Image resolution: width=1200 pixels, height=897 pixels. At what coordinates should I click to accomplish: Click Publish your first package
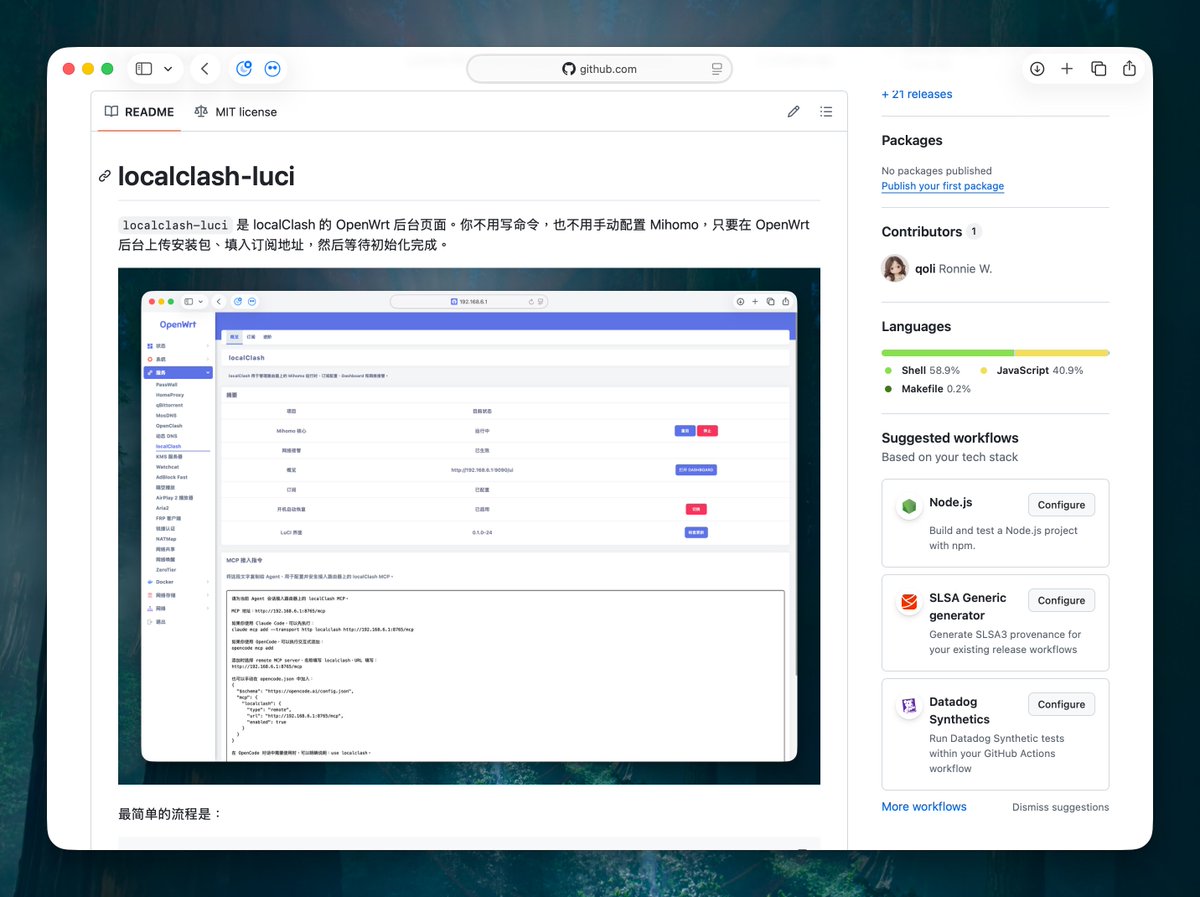point(942,186)
